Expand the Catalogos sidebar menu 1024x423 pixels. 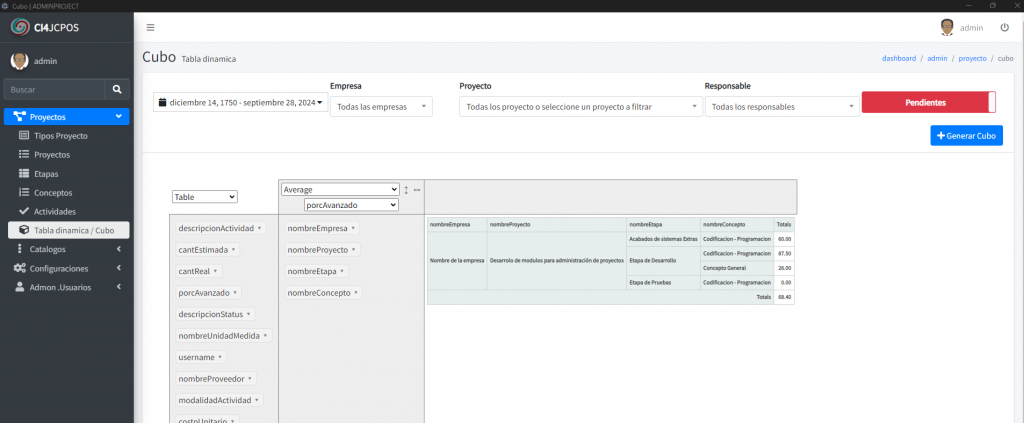click(x=66, y=249)
